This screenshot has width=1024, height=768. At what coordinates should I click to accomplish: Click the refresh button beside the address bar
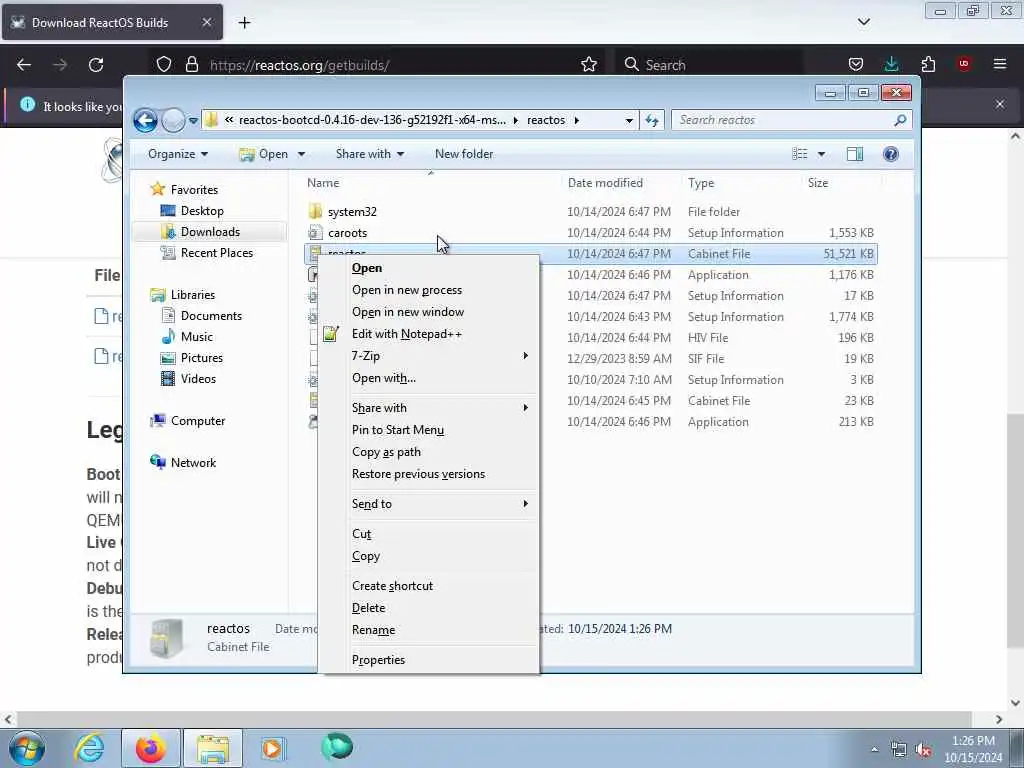coord(652,120)
